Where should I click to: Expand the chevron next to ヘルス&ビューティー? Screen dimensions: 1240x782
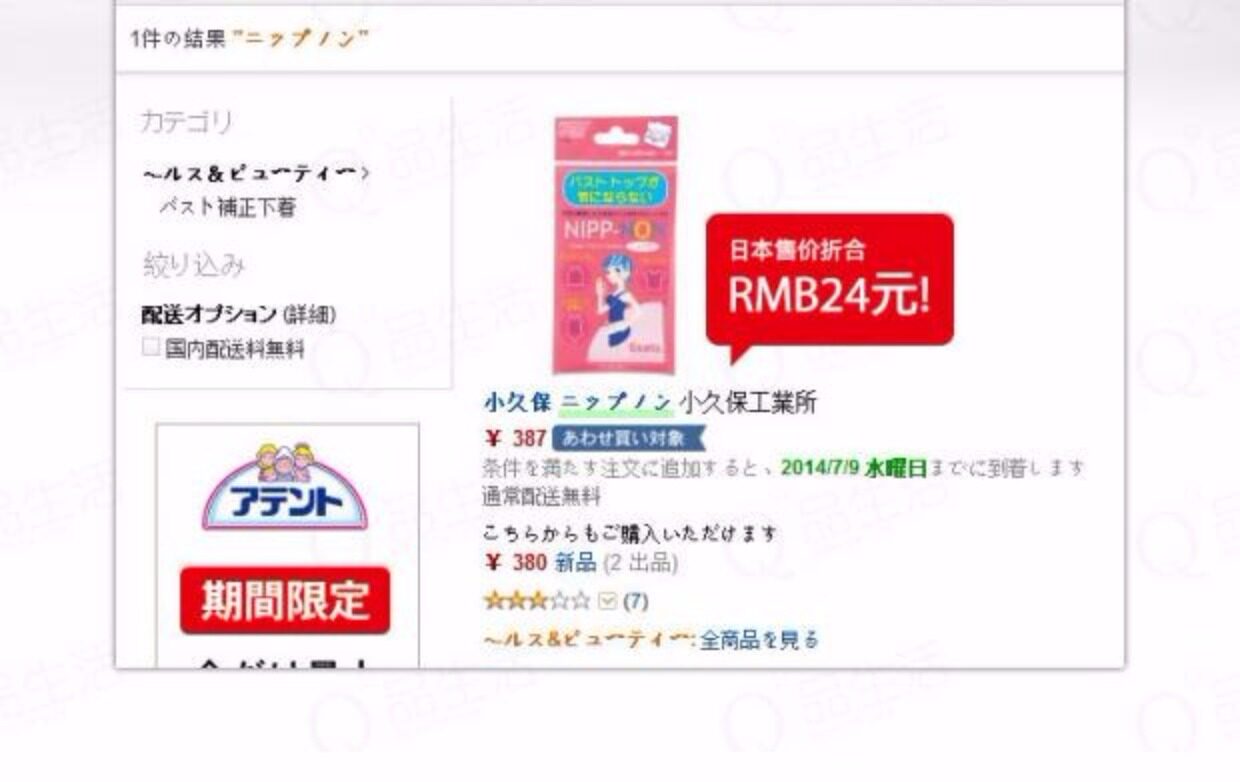click(x=366, y=174)
